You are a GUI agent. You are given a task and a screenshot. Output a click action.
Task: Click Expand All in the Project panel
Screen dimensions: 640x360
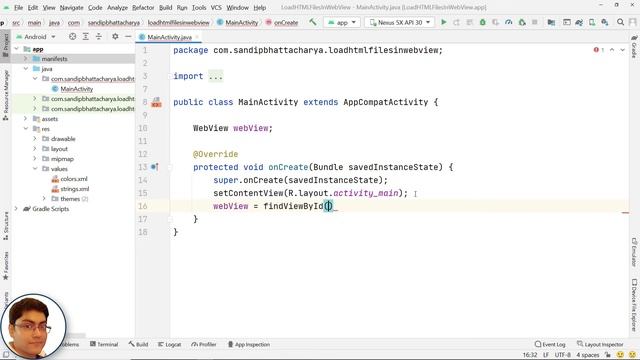(86, 37)
